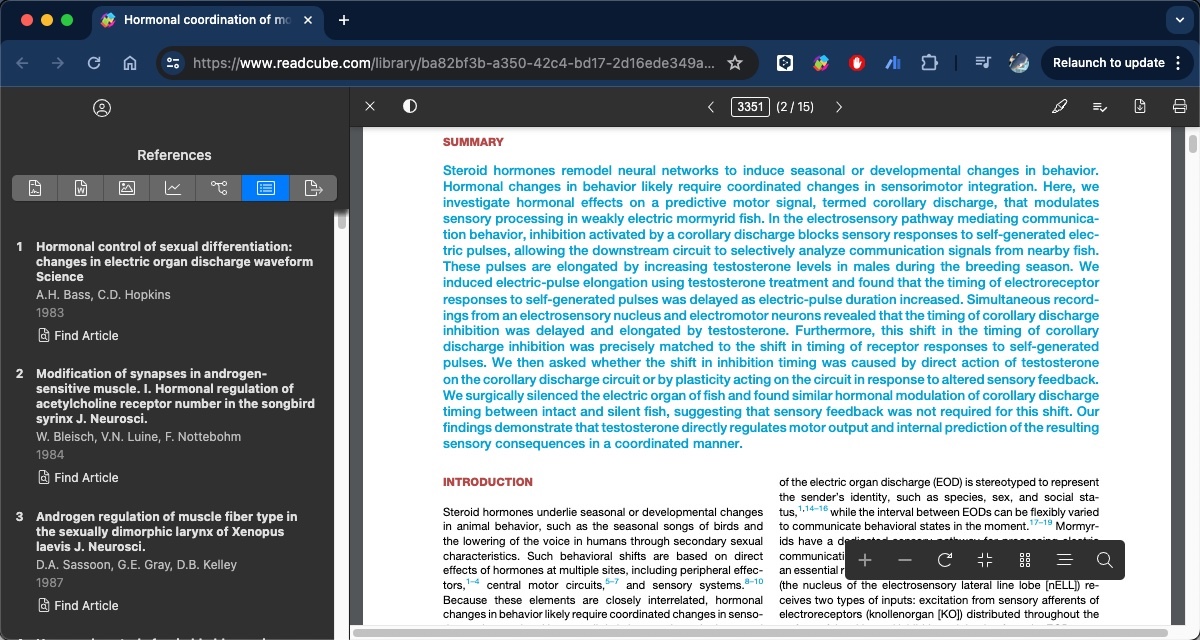
Task: Click inside the page number field
Action: pos(750,106)
